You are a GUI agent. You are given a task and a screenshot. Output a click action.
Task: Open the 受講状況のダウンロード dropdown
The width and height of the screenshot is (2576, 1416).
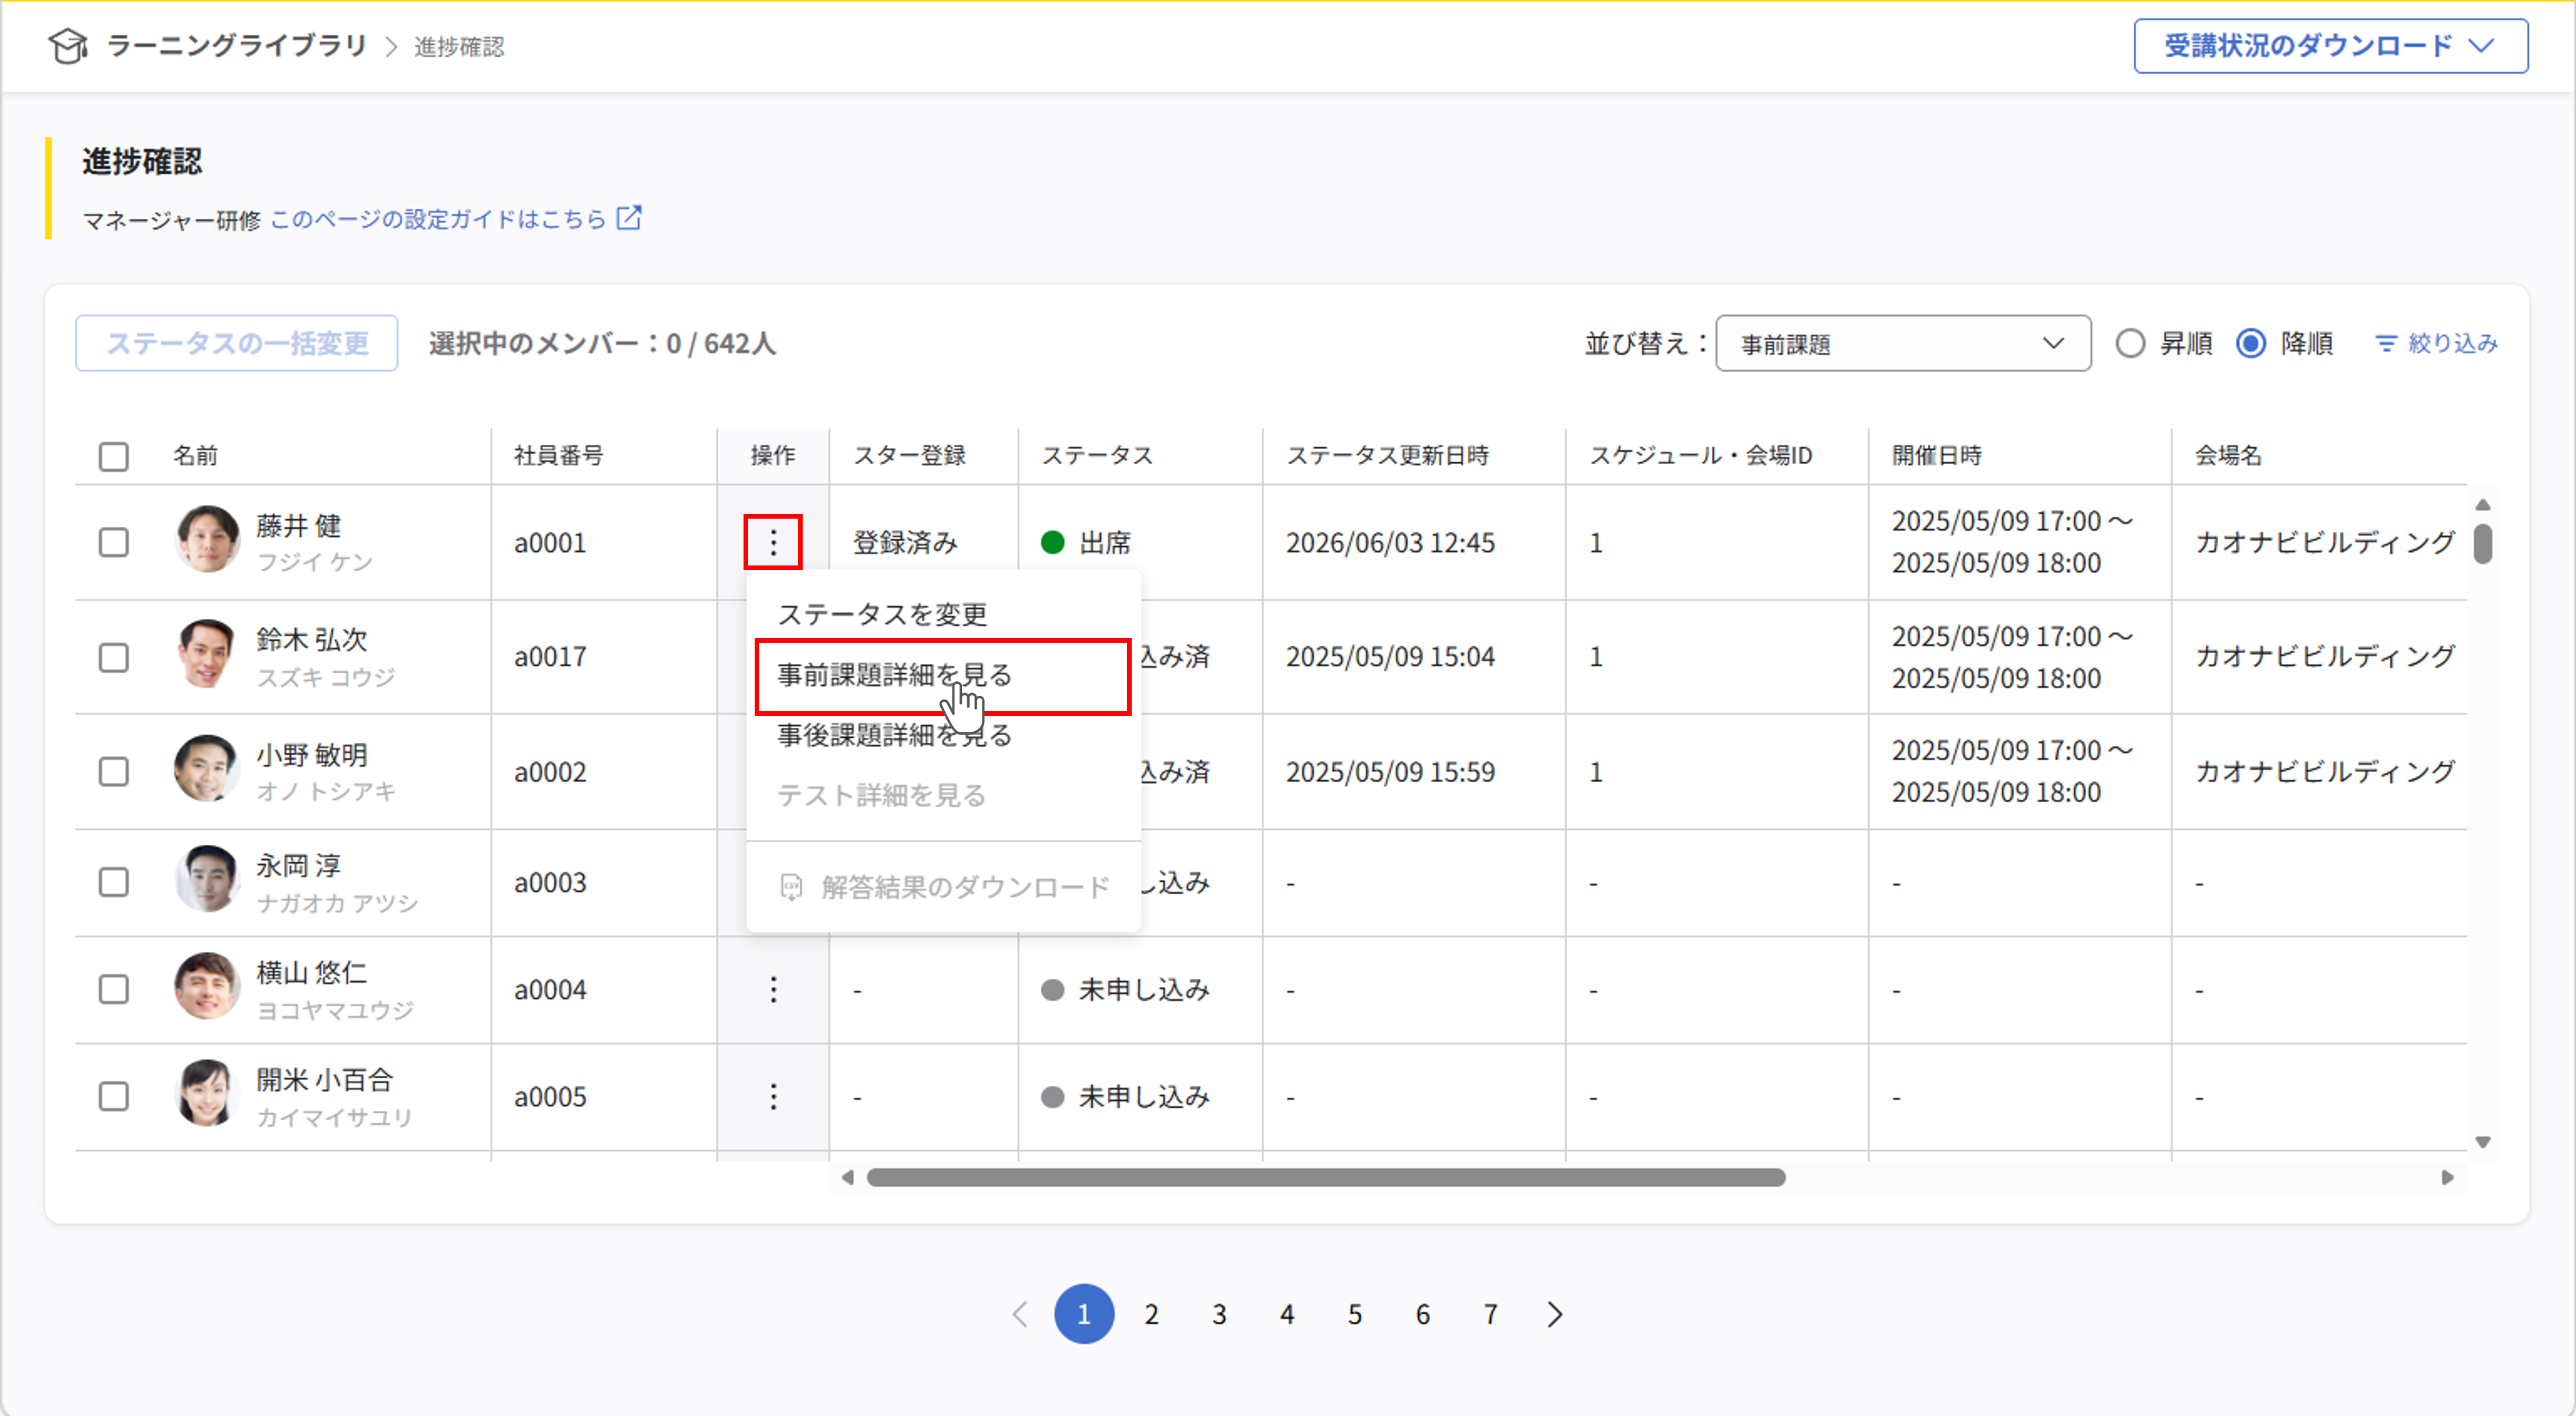tap(2330, 46)
